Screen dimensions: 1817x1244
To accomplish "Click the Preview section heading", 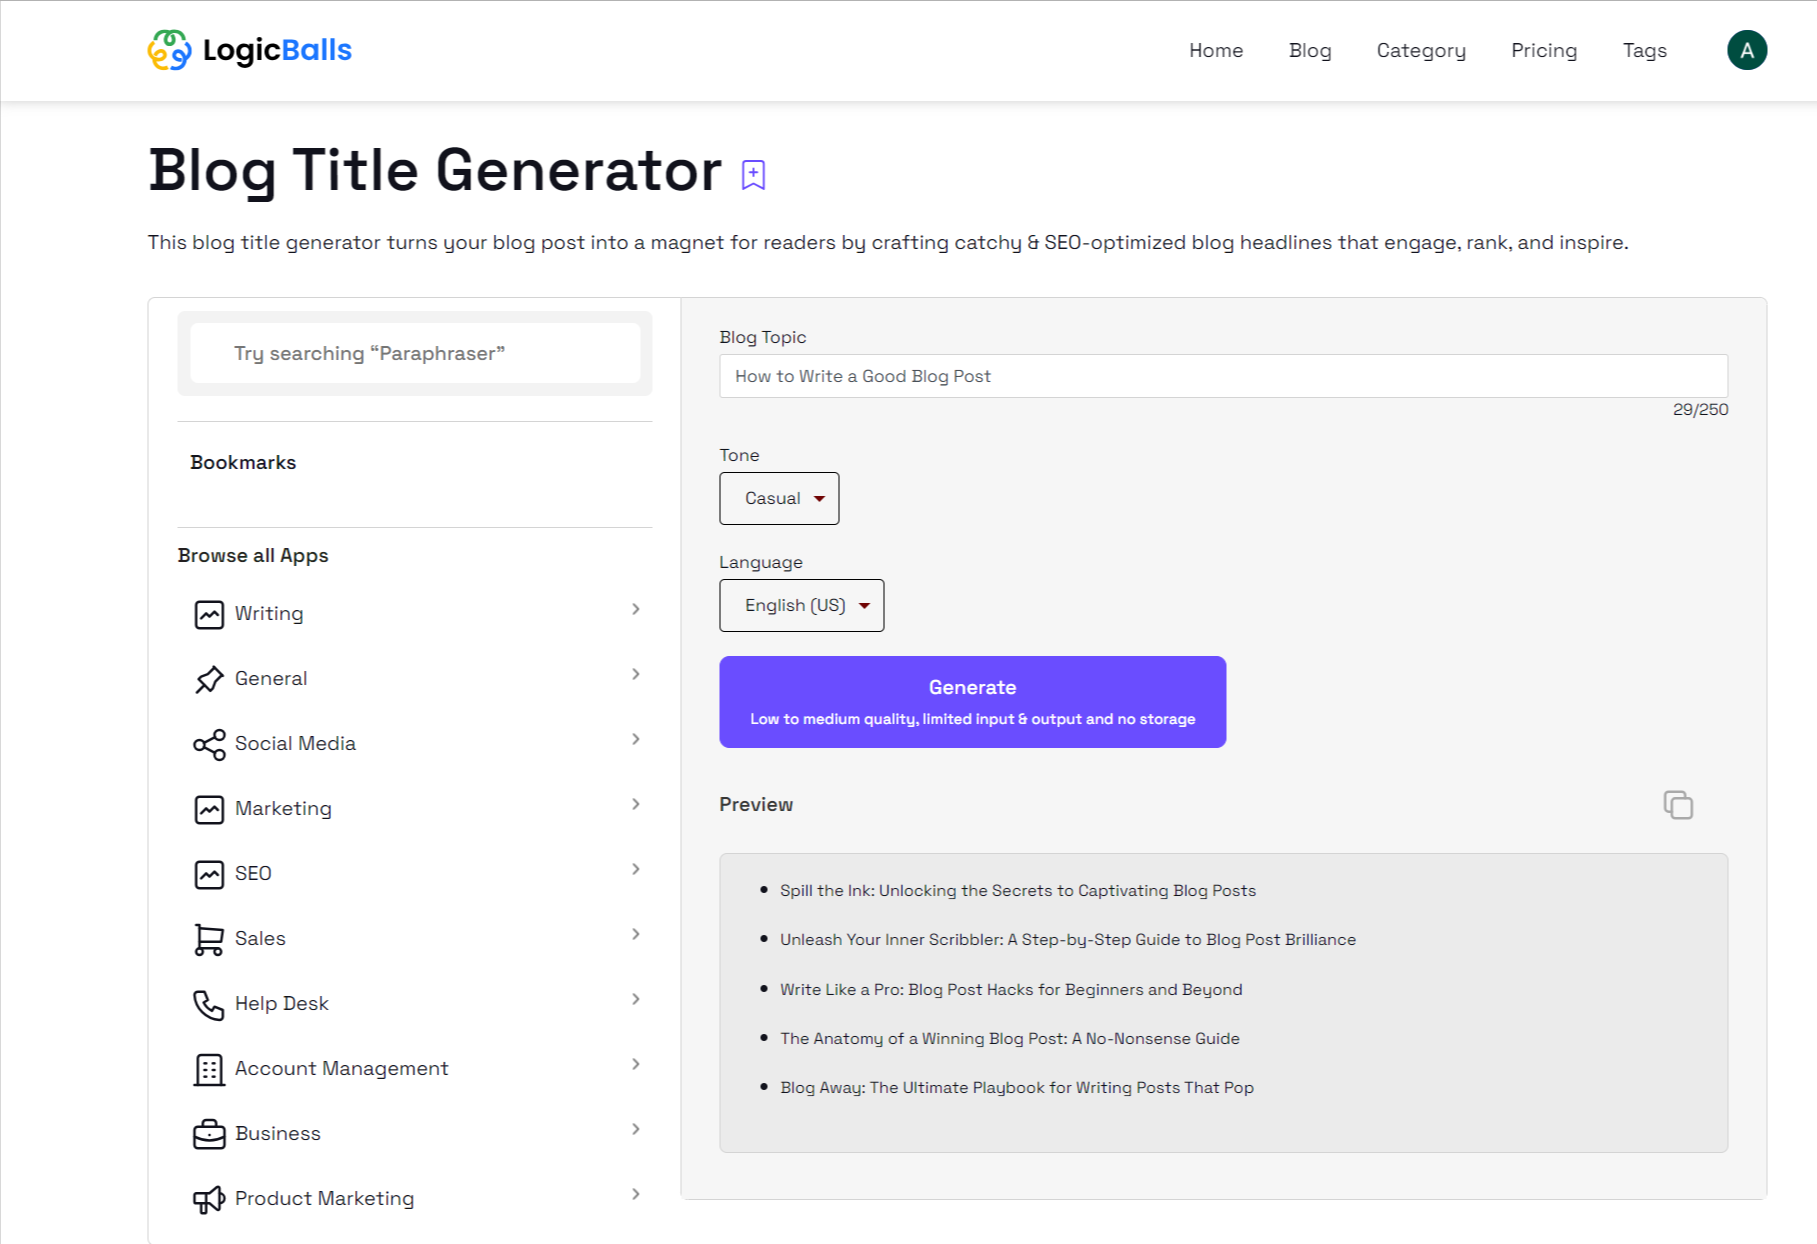I will tap(756, 804).
